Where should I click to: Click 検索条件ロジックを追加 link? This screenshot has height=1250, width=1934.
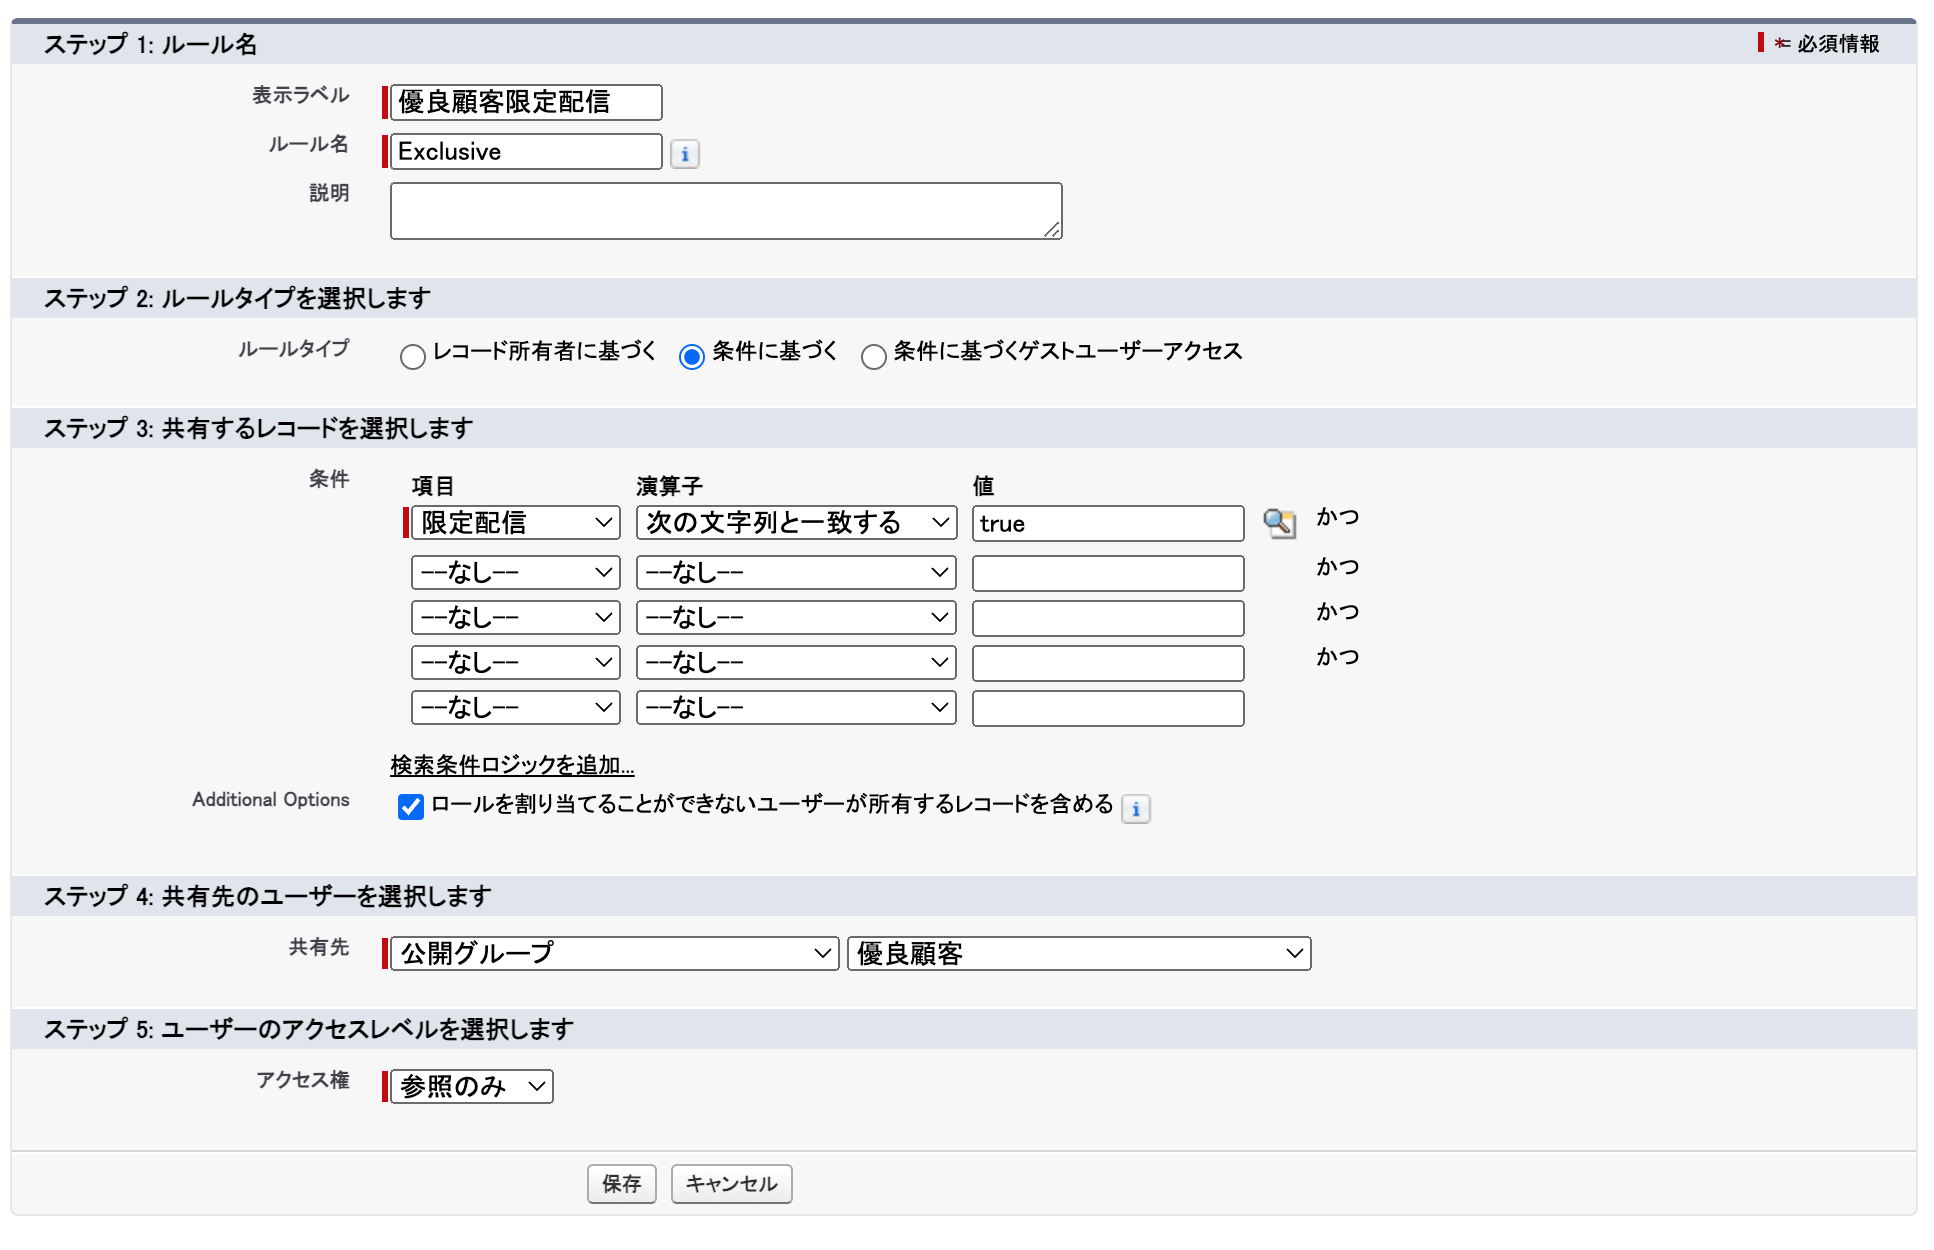pyautogui.click(x=512, y=765)
